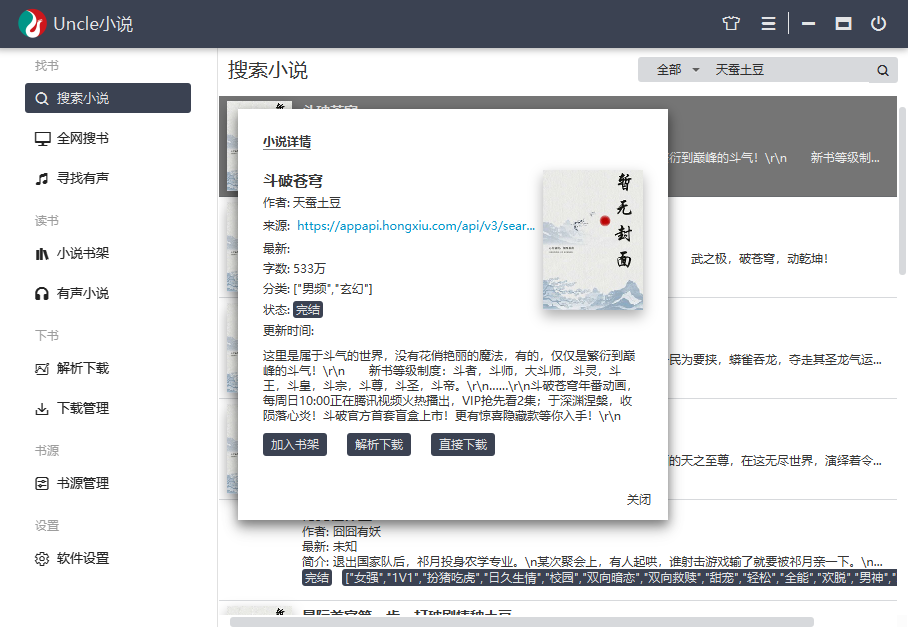Open 全网搜书 from the sidebar

click(x=40, y=139)
